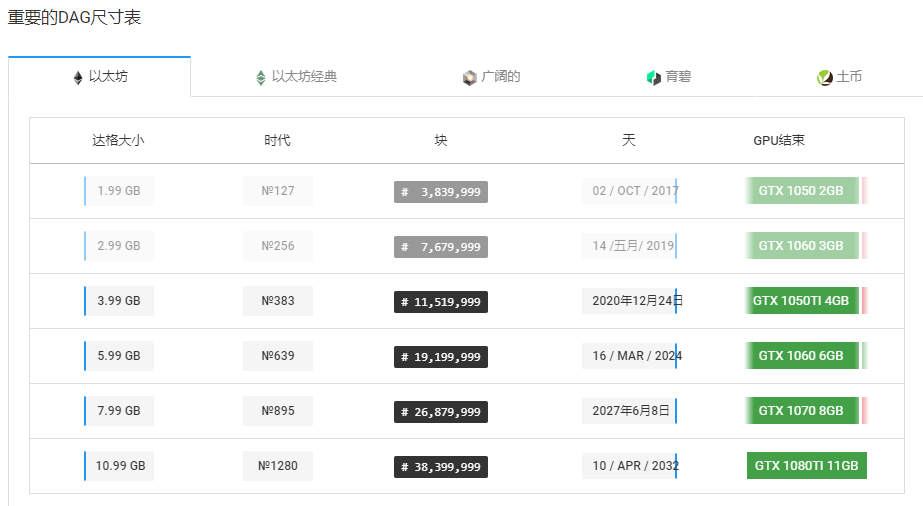Select the 3.99 GB size cell
923x506 pixels.
coord(119,301)
